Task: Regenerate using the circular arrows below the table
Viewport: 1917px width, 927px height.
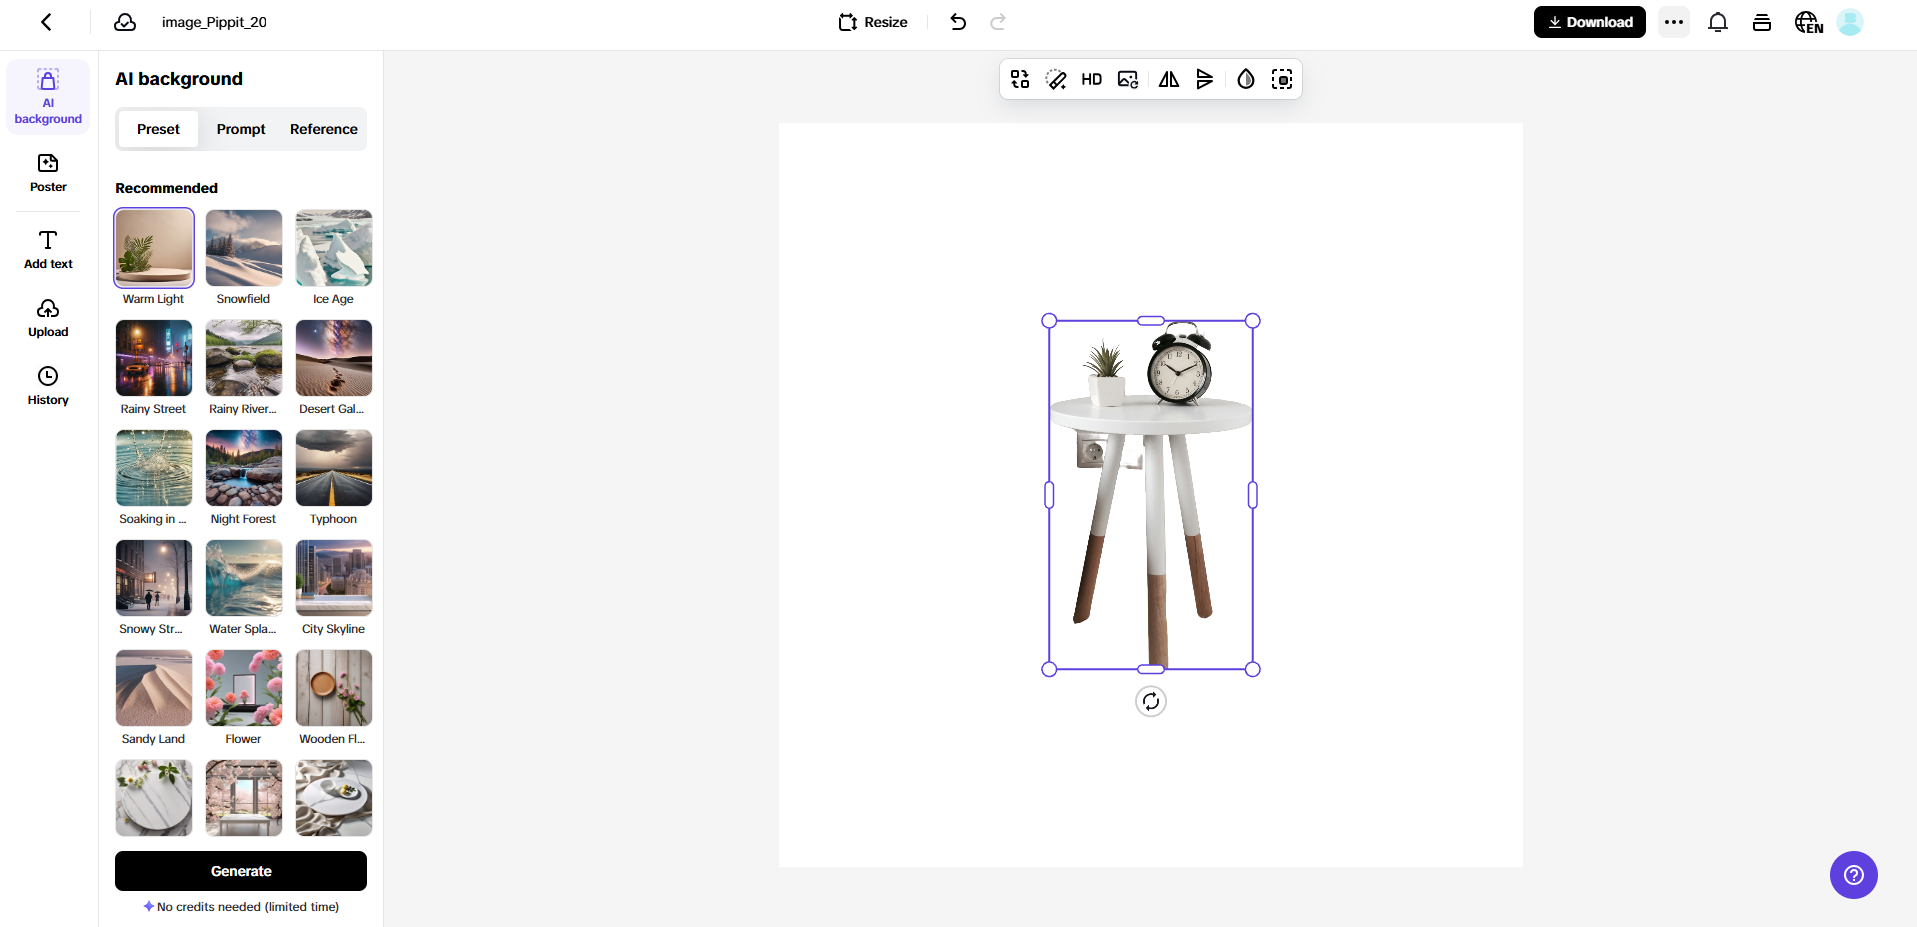Action: click(x=1150, y=701)
